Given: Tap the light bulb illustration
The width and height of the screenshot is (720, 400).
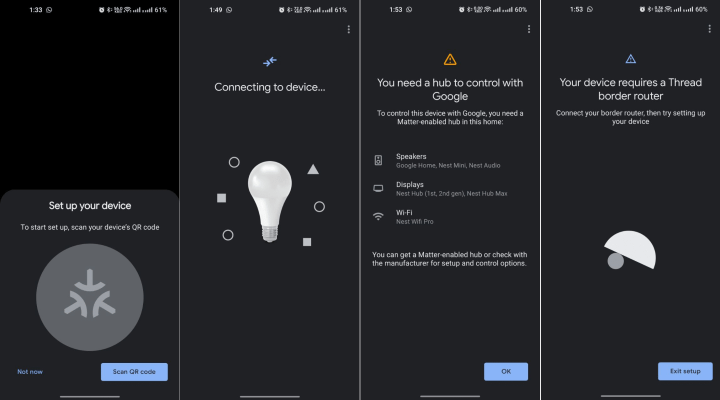Looking at the screenshot, I should pyautogui.click(x=270, y=201).
